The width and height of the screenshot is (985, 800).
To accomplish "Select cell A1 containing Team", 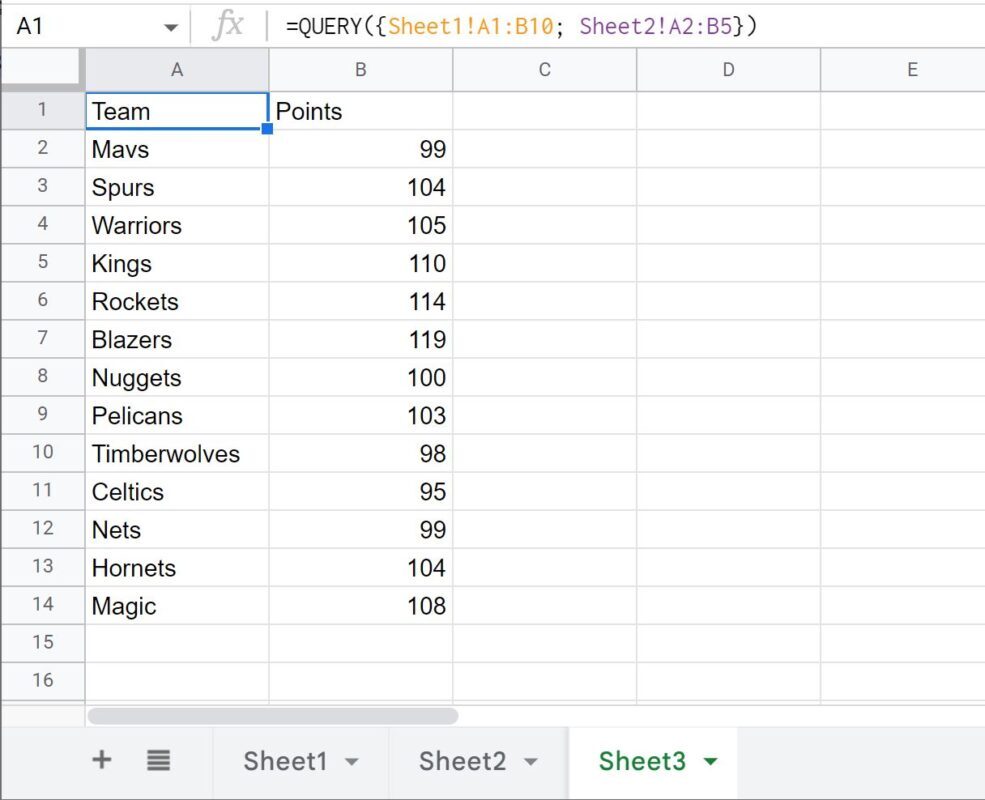I will pyautogui.click(x=176, y=111).
